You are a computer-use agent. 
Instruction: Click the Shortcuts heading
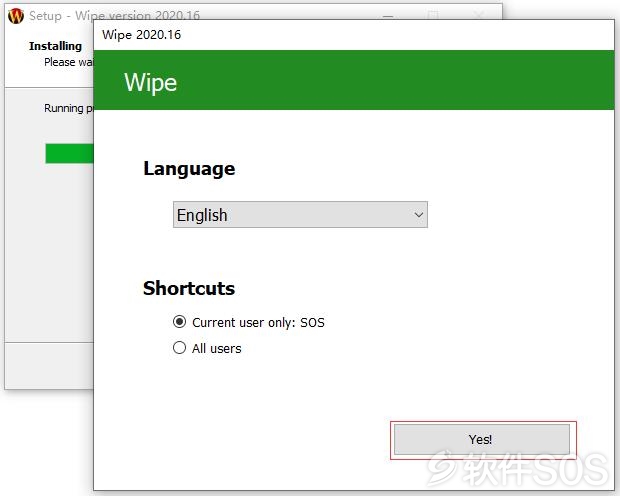(x=189, y=288)
